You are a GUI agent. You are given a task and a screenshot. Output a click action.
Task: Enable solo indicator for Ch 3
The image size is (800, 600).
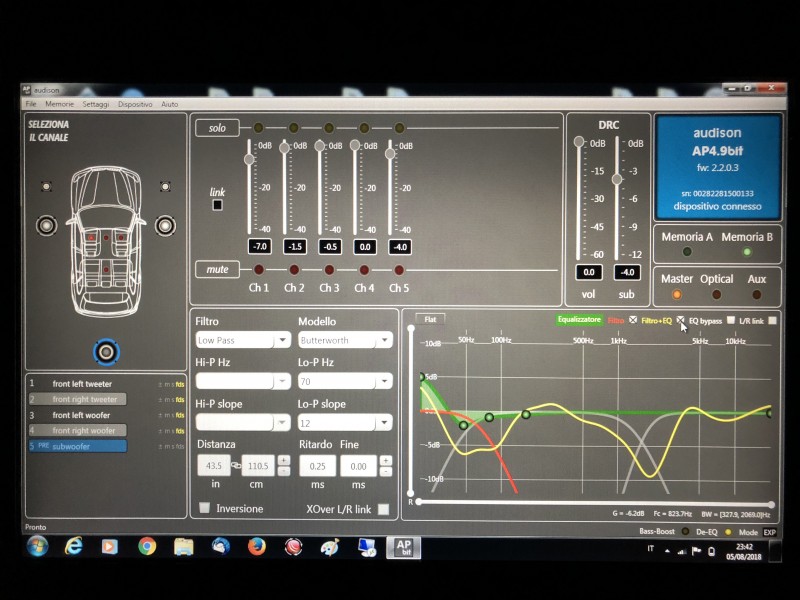coord(329,128)
